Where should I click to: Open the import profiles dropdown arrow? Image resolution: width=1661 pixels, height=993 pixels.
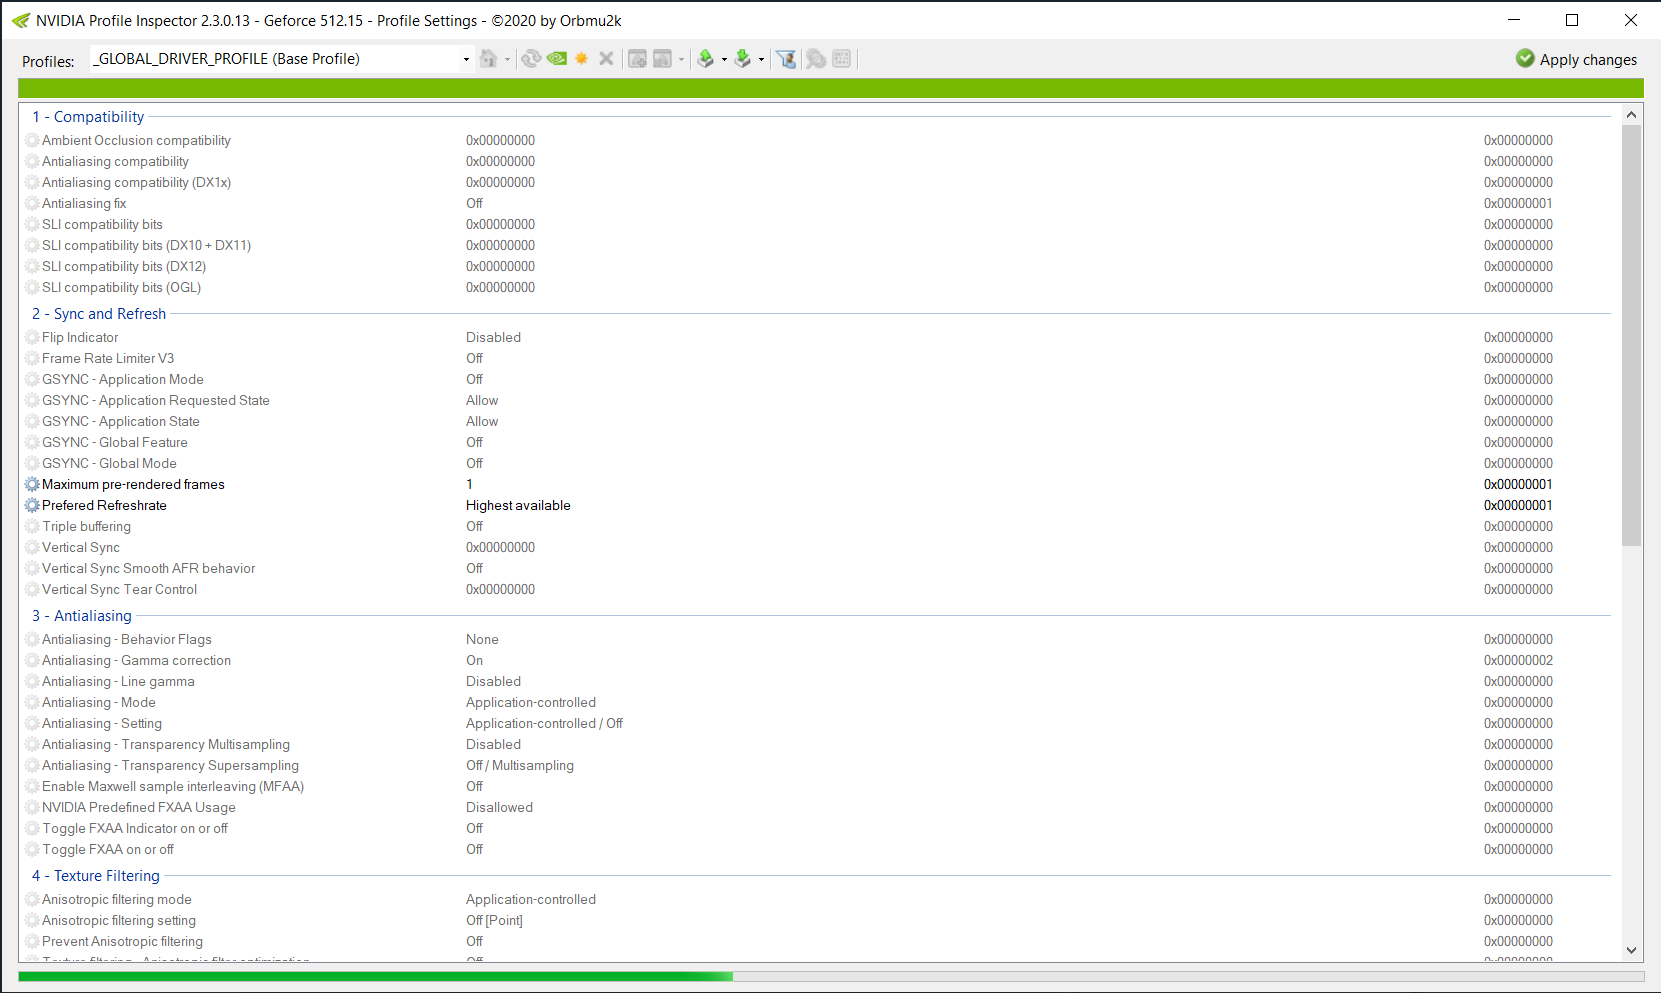coord(761,59)
